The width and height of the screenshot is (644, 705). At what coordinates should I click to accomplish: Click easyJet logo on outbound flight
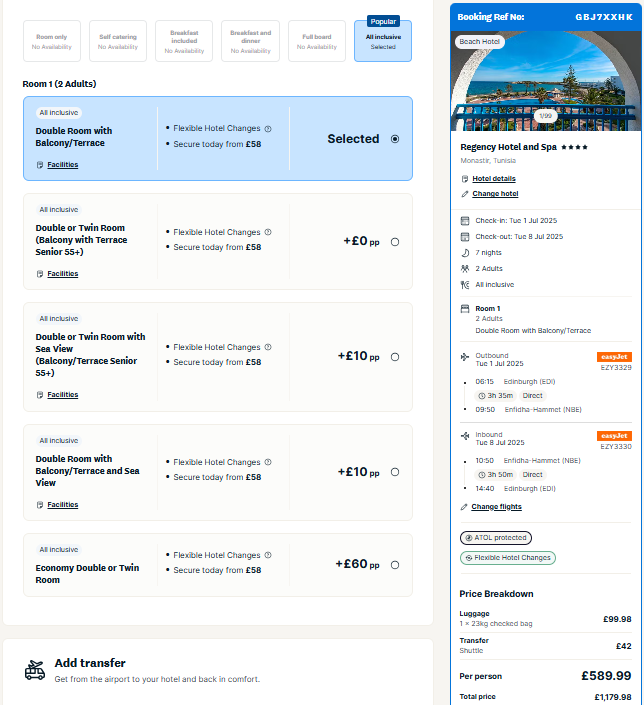(x=614, y=357)
